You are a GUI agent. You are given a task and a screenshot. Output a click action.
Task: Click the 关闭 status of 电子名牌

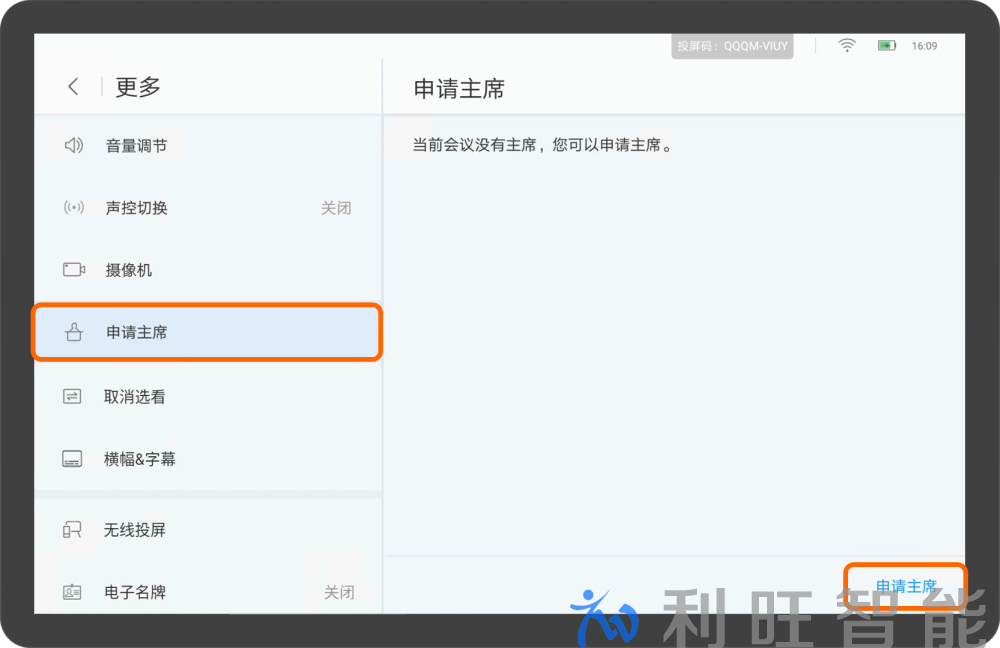(339, 593)
